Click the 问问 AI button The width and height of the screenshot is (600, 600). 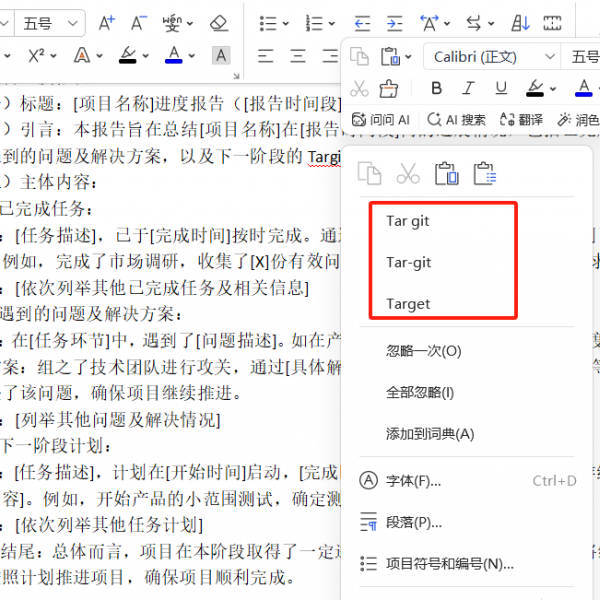[x=381, y=119]
